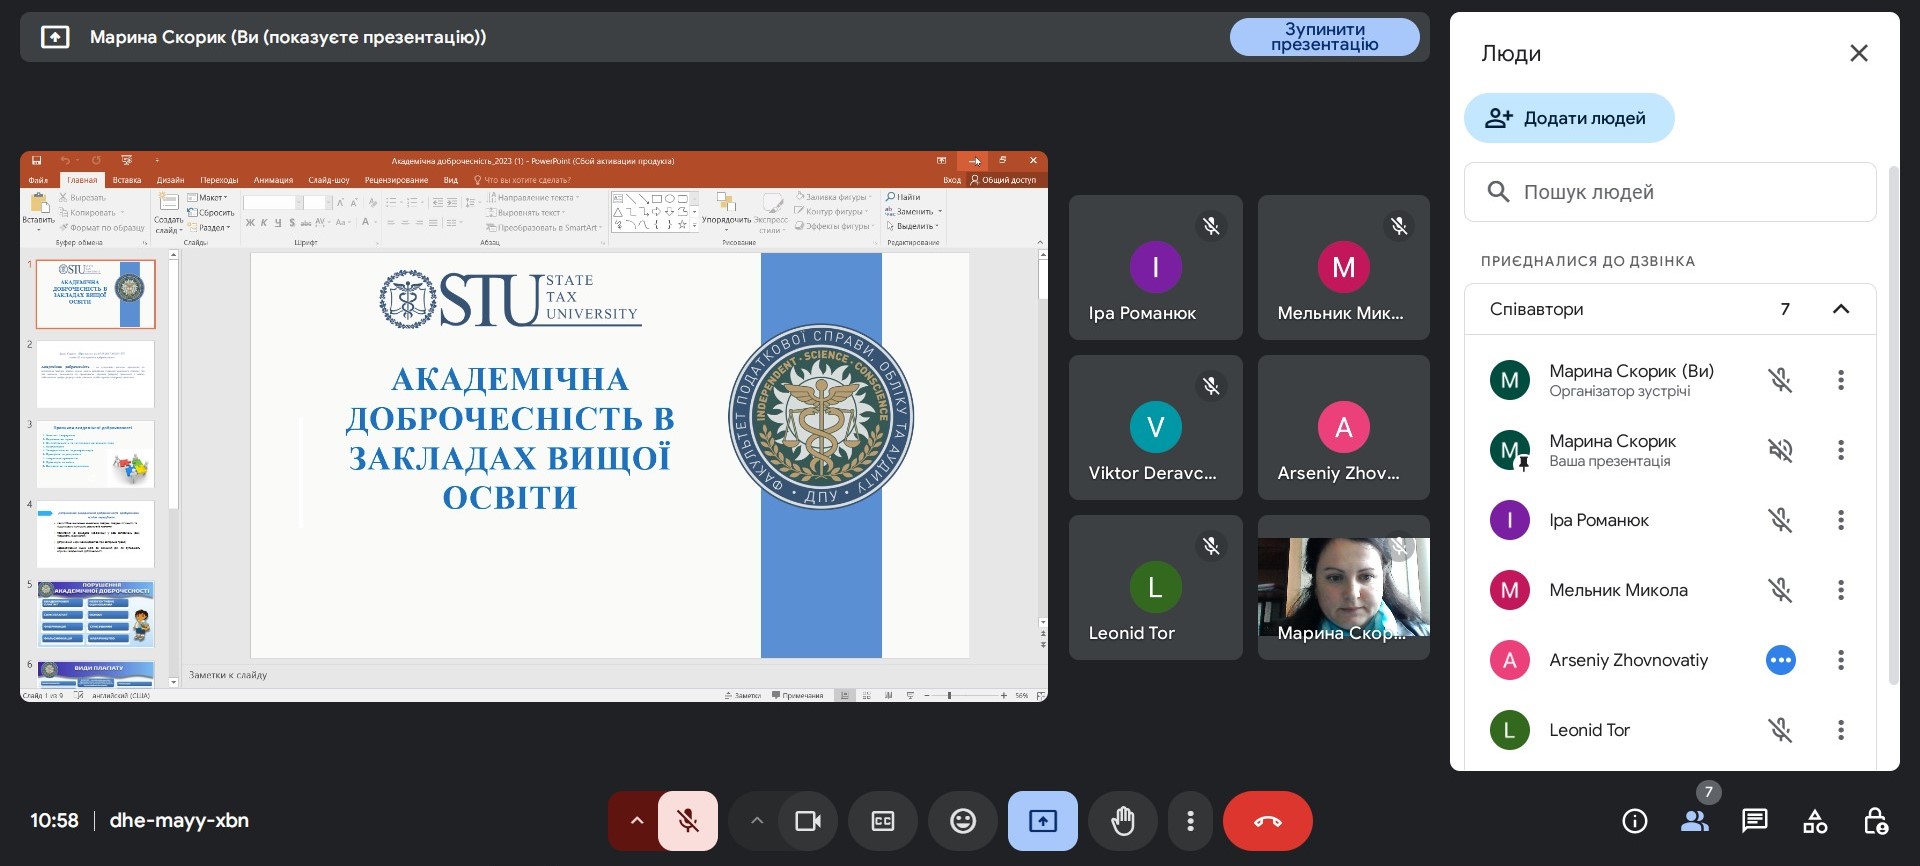The height and width of the screenshot is (866, 1920).
Task: Click Заметки notes button in status bar
Action: coord(743,695)
